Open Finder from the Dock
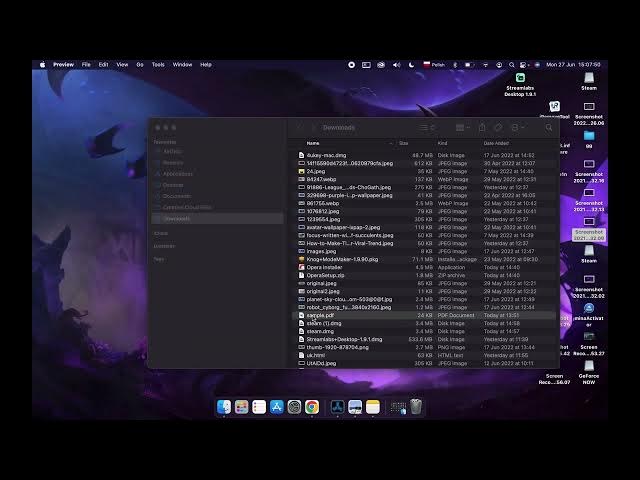 [x=224, y=407]
